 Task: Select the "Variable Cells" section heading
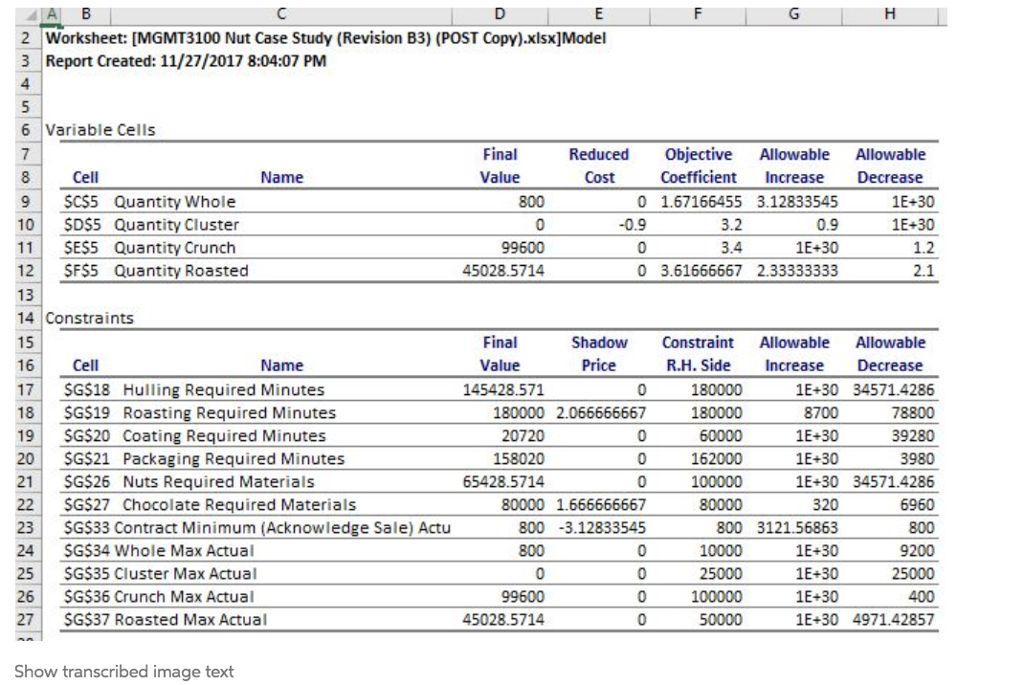pyautogui.click(x=100, y=130)
